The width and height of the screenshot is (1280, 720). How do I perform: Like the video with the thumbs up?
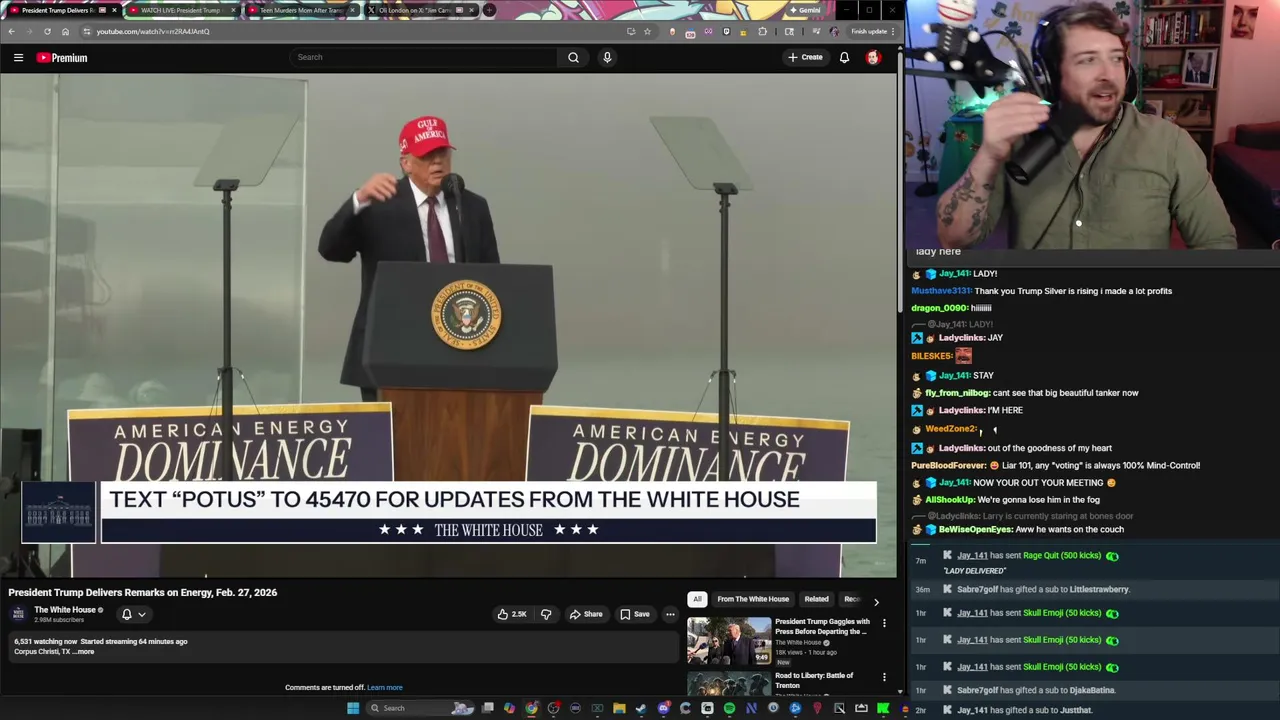(x=512, y=614)
